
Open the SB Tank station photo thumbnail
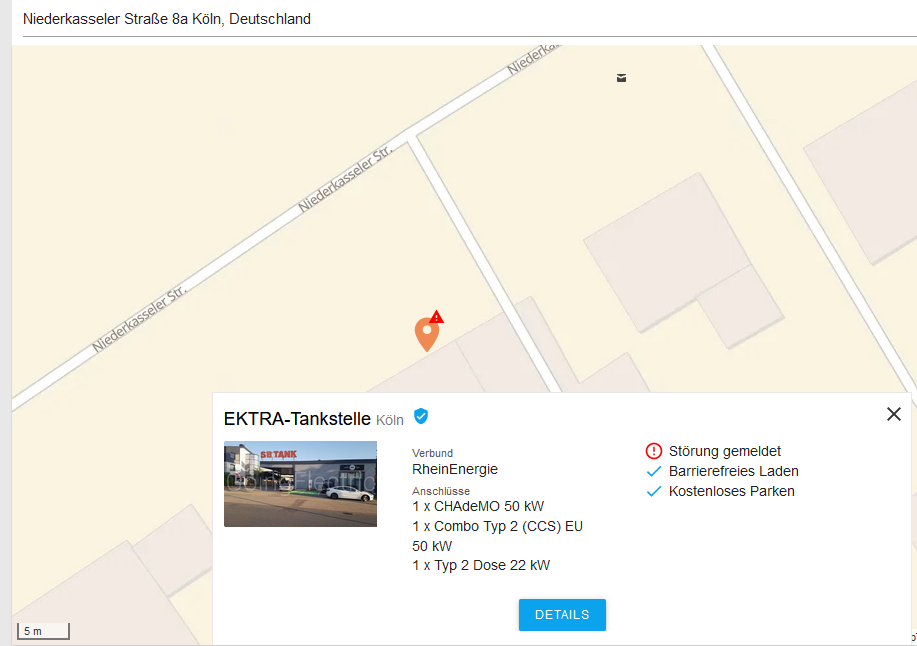point(301,484)
